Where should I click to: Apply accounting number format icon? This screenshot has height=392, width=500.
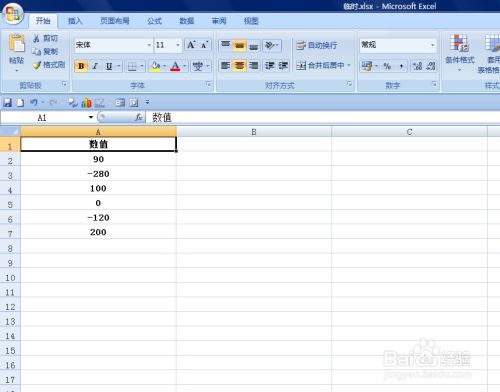tap(367, 66)
